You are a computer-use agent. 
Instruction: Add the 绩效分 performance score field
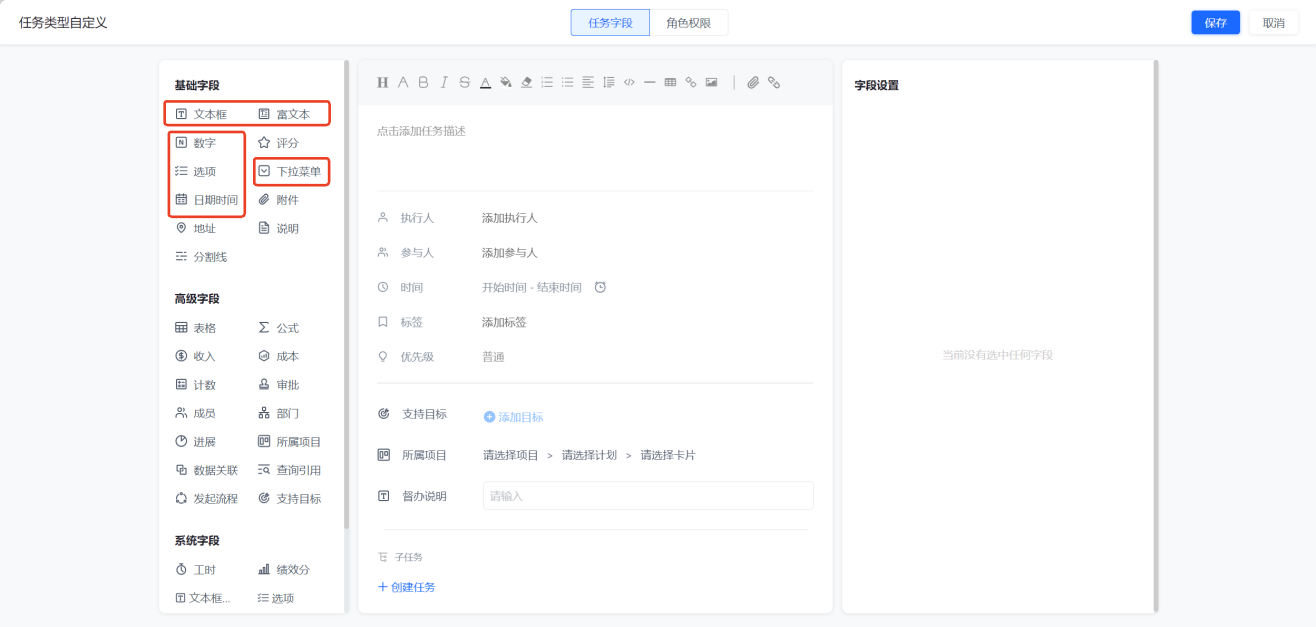tap(284, 570)
